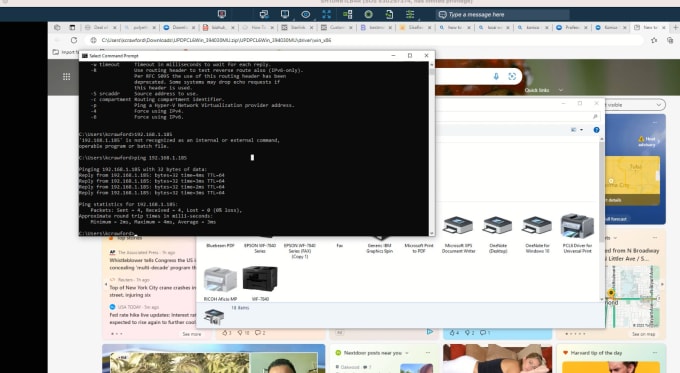Toggle the eye view icon in session toolbar
Image resolution: width=680 pixels, height=373 pixels.
point(306,14)
